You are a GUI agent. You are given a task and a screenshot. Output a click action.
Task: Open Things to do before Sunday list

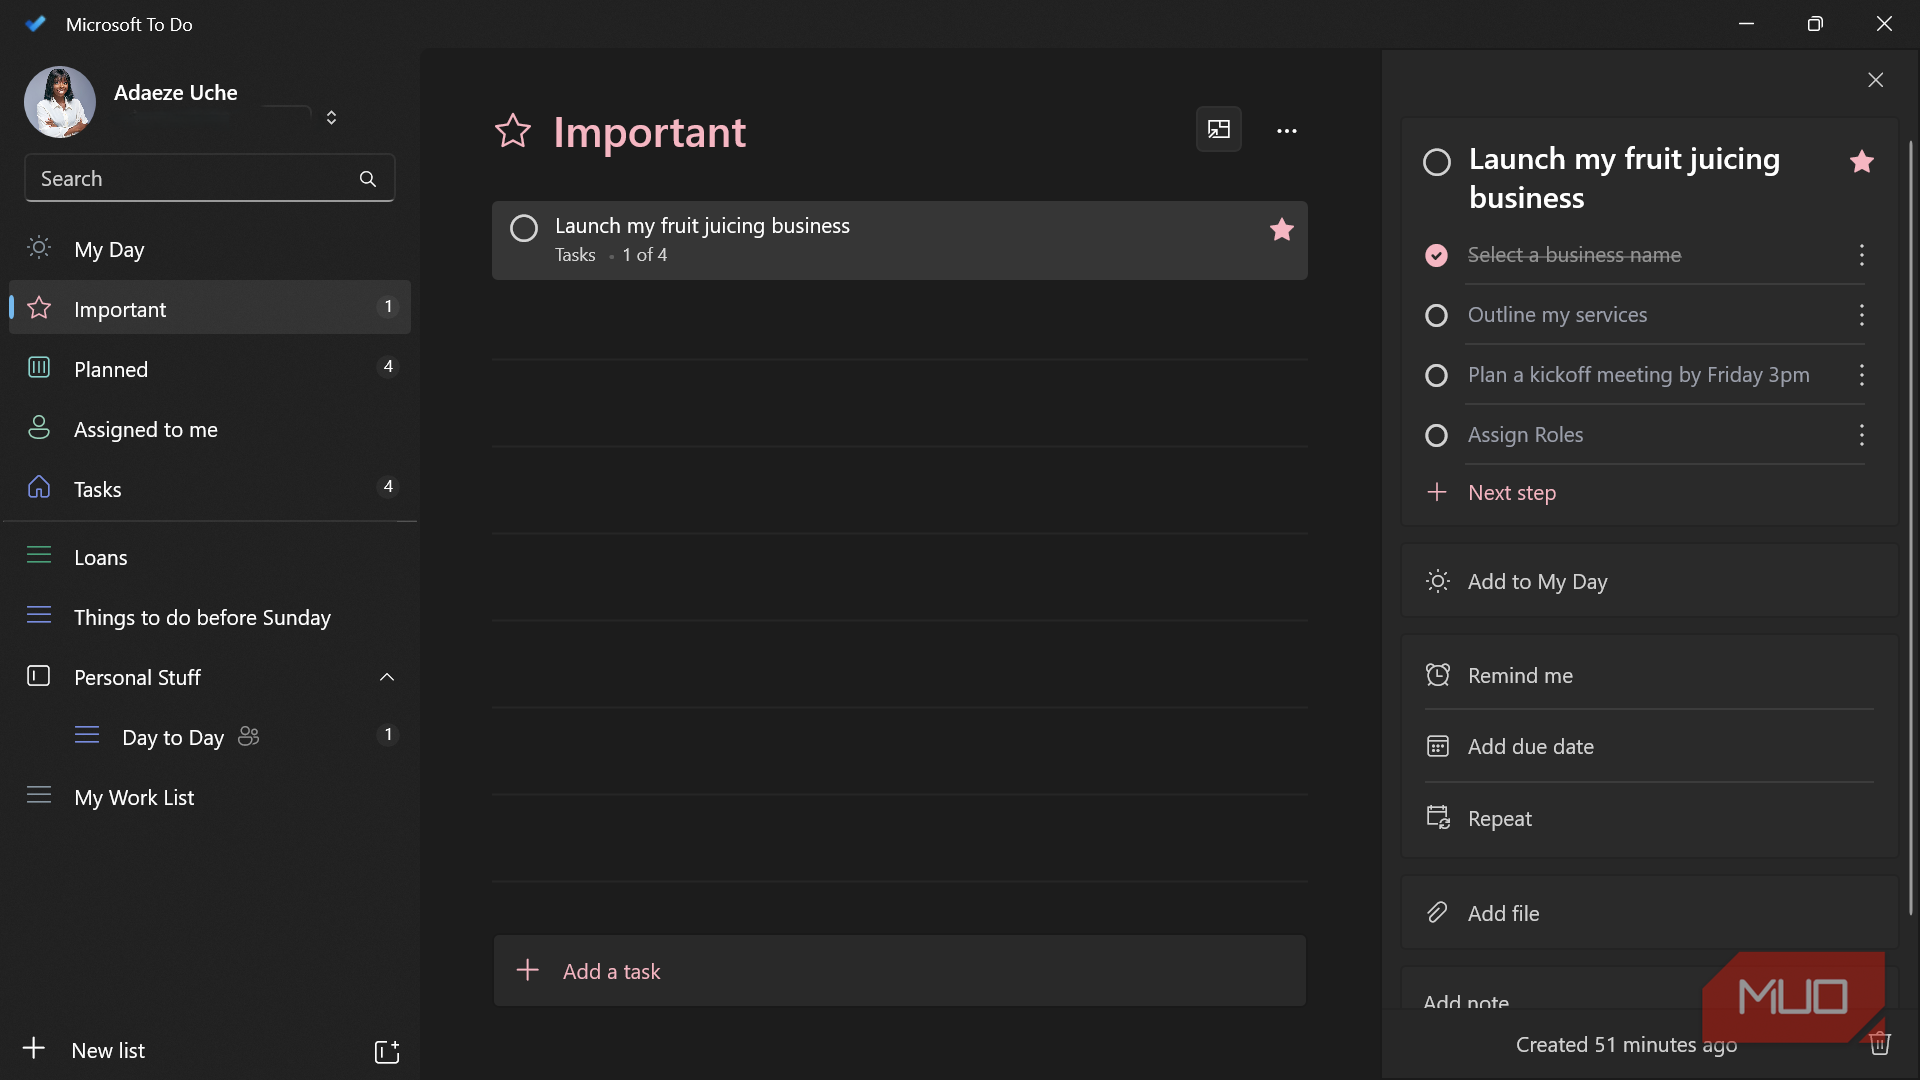pos(210,617)
